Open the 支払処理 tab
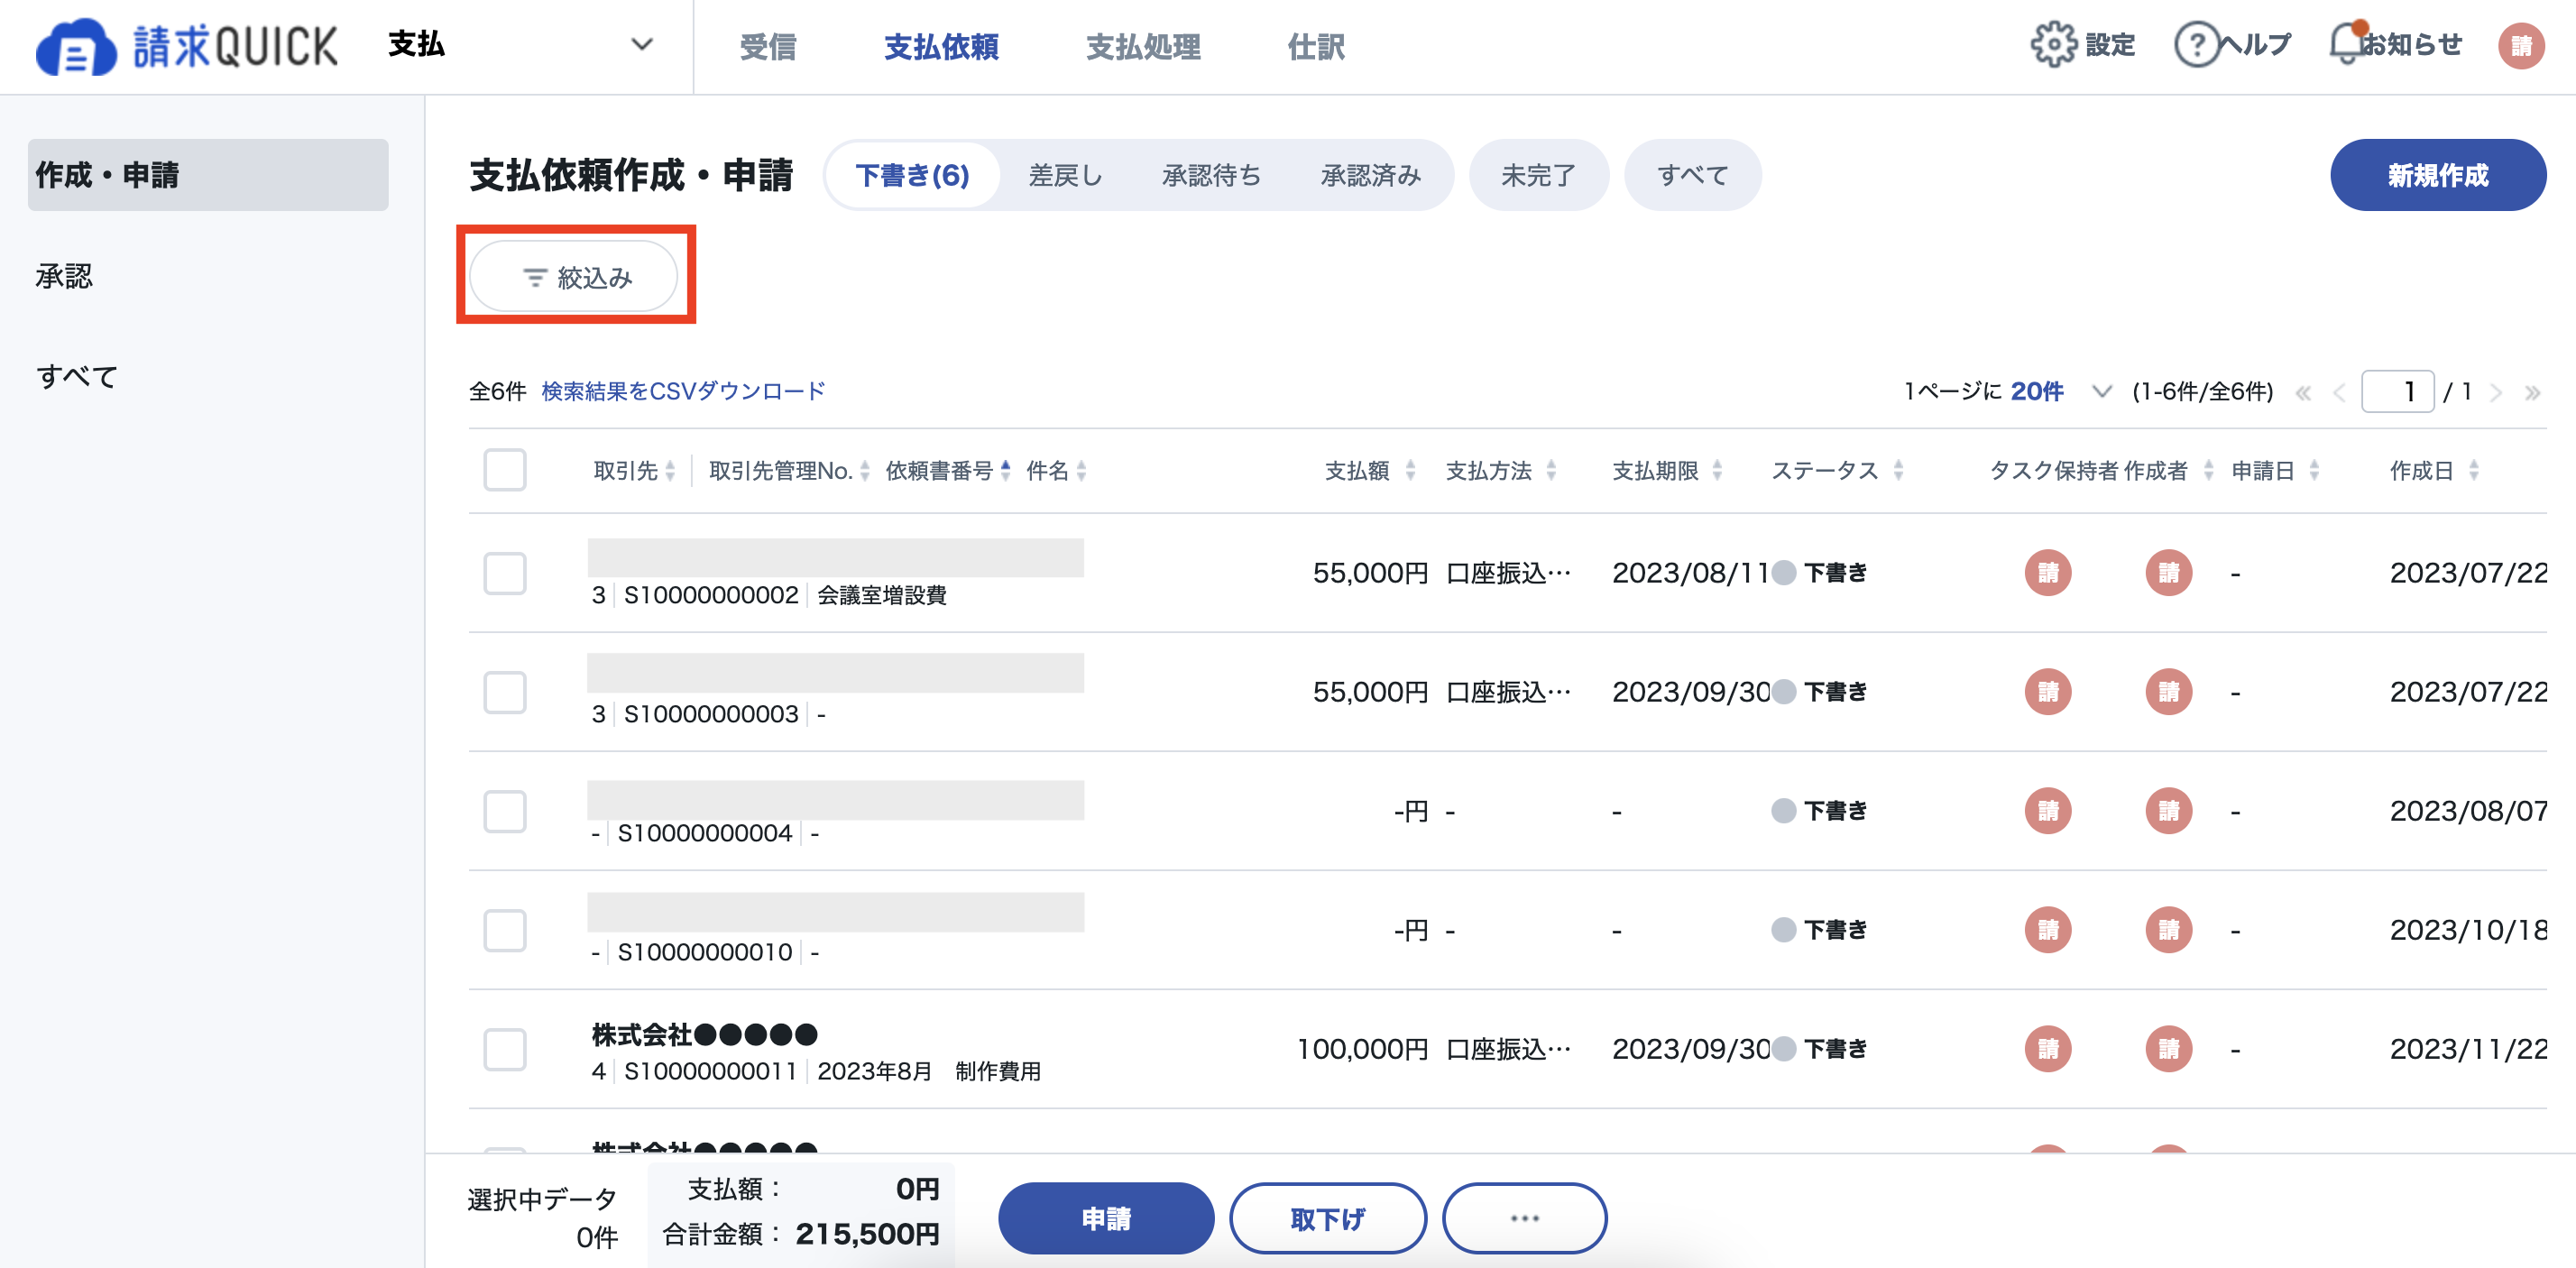 click(1143, 46)
